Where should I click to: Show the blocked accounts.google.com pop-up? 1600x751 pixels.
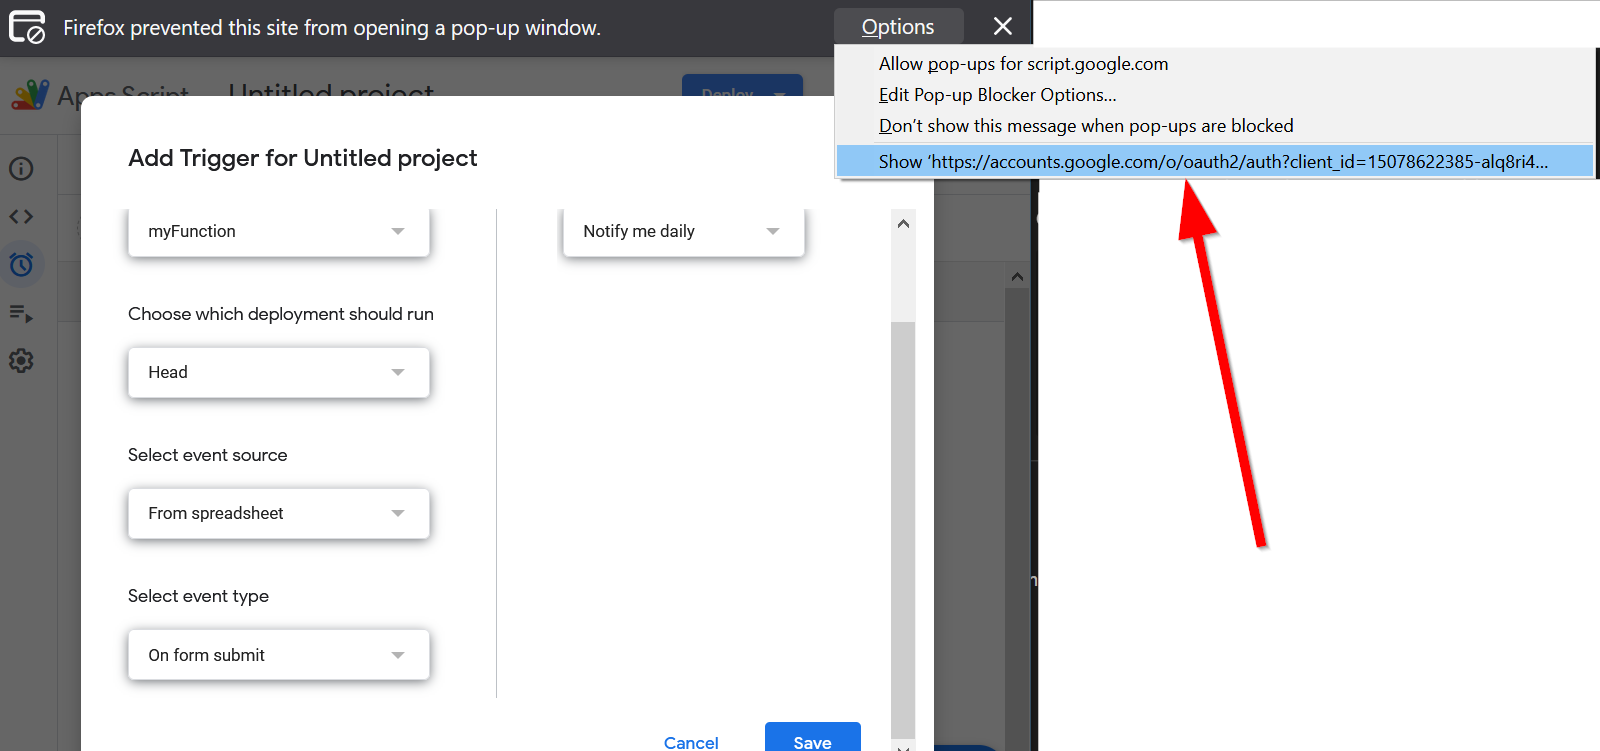(x=1212, y=162)
